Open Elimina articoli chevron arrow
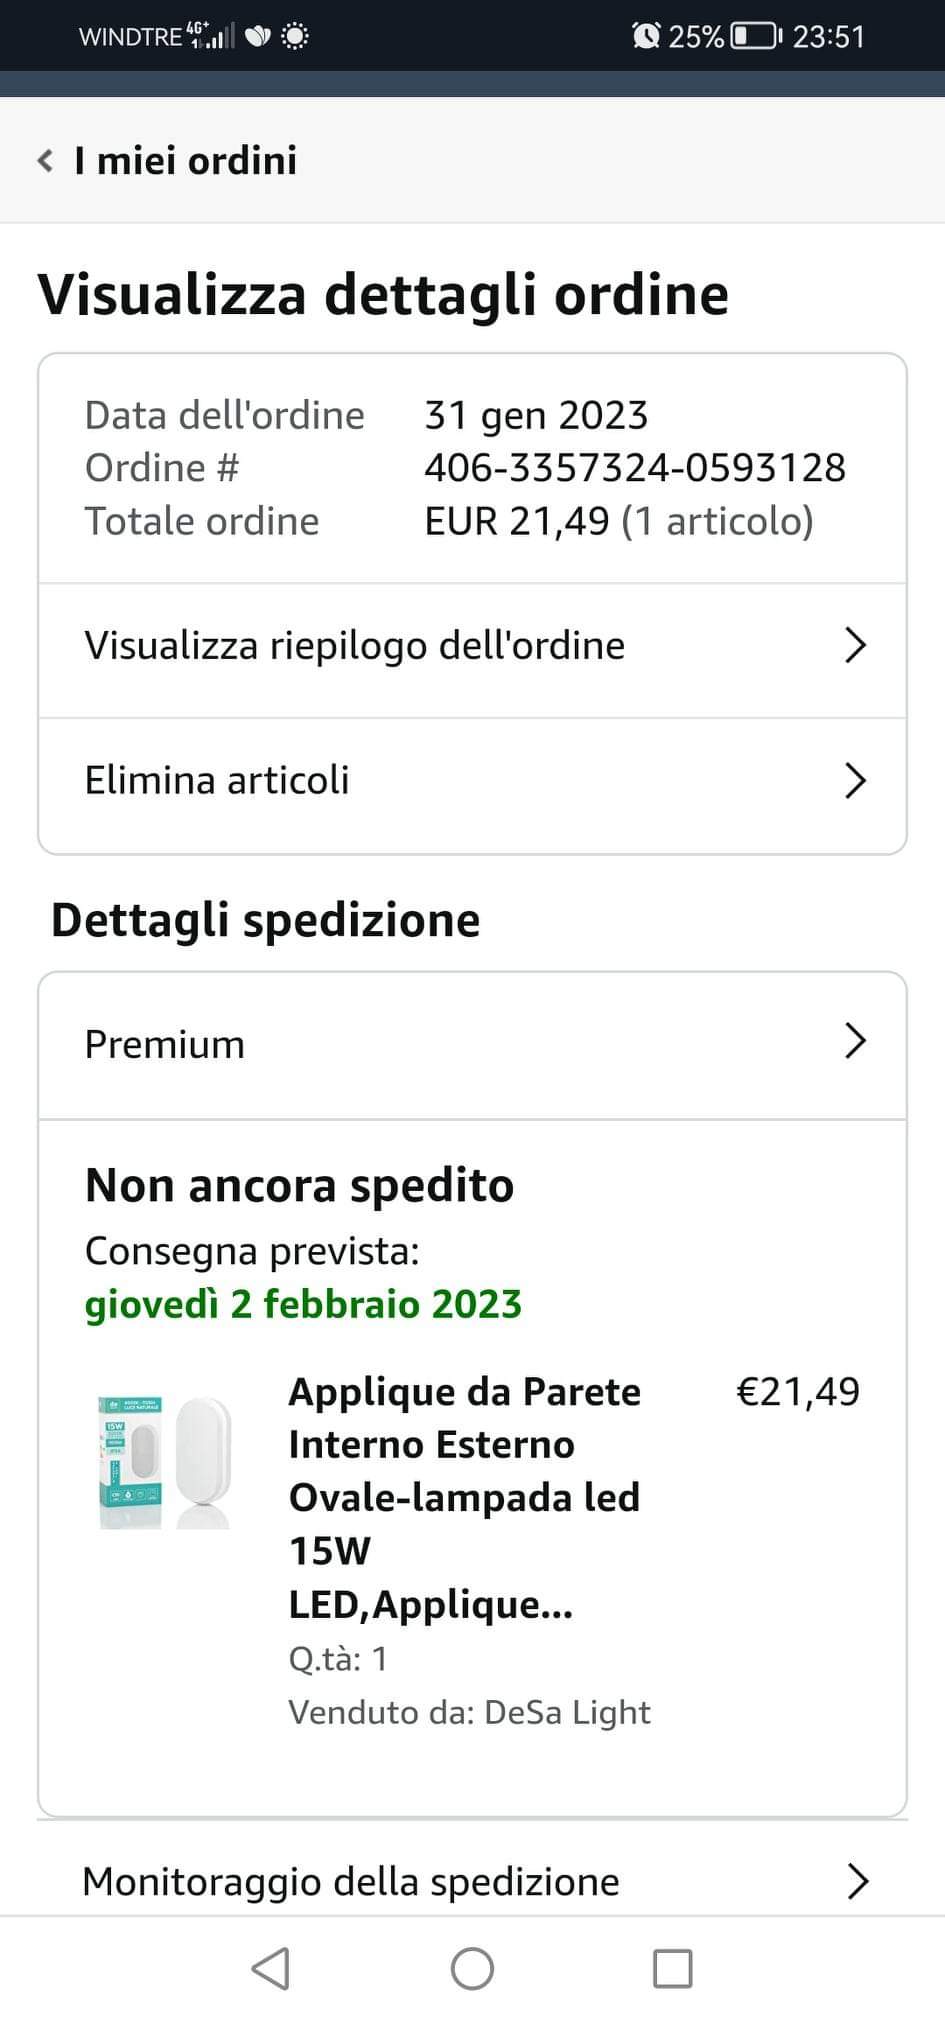 (x=854, y=781)
